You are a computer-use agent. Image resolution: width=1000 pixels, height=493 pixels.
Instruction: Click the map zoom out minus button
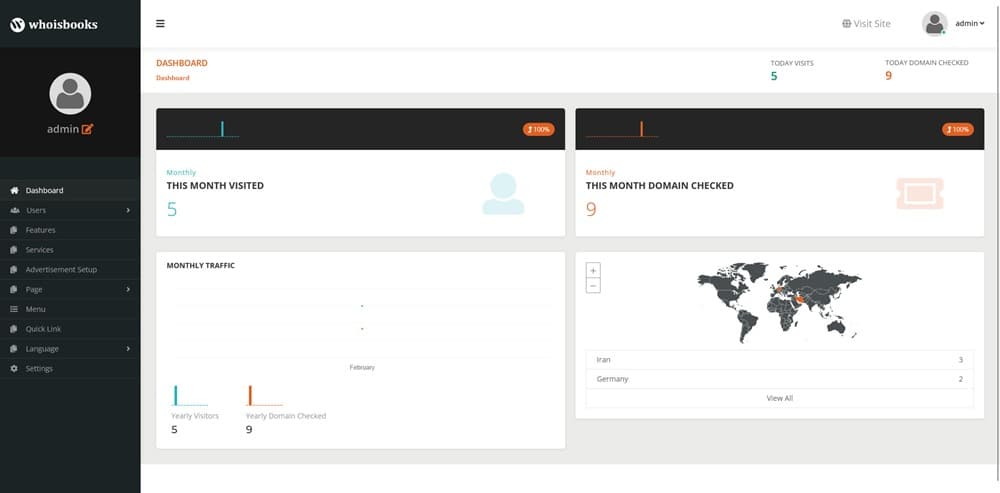[x=593, y=286]
